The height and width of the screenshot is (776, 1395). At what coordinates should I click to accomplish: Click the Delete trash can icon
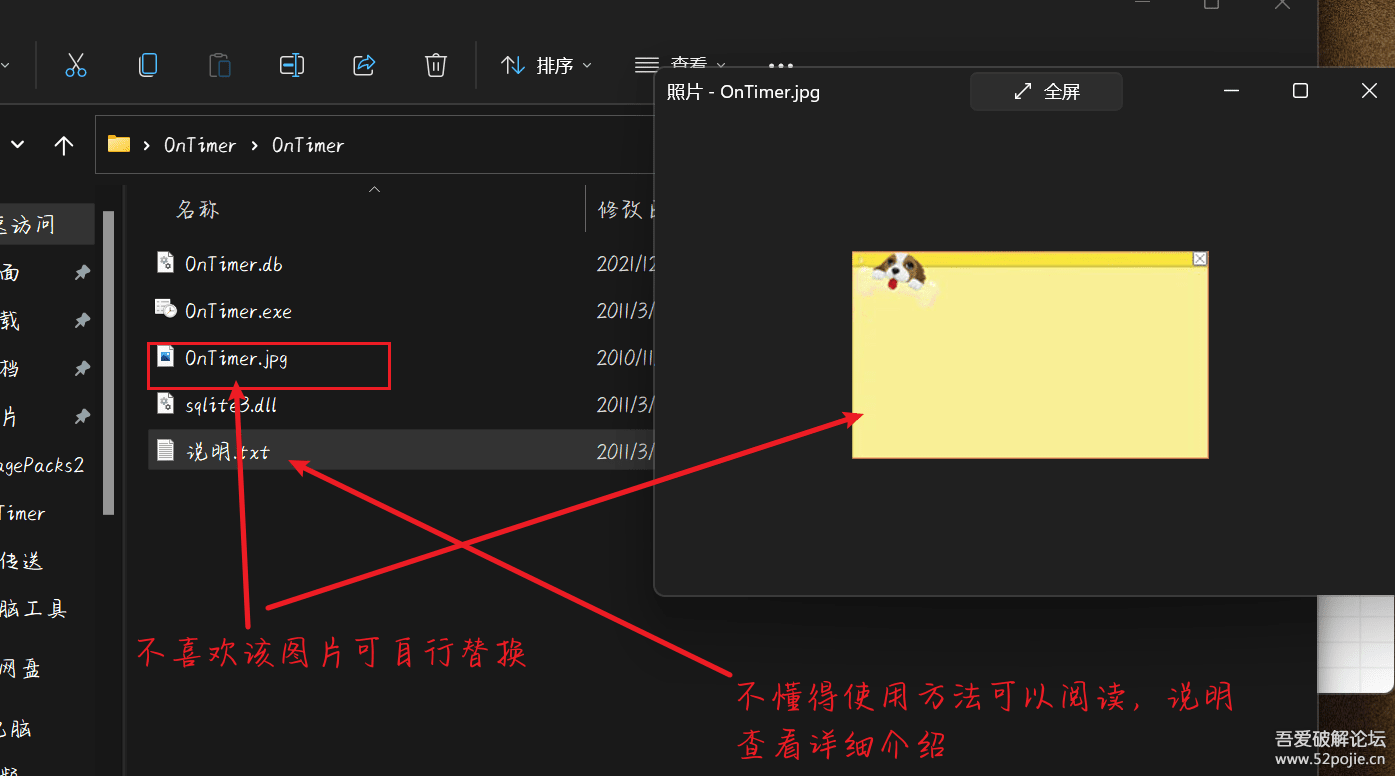click(435, 66)
